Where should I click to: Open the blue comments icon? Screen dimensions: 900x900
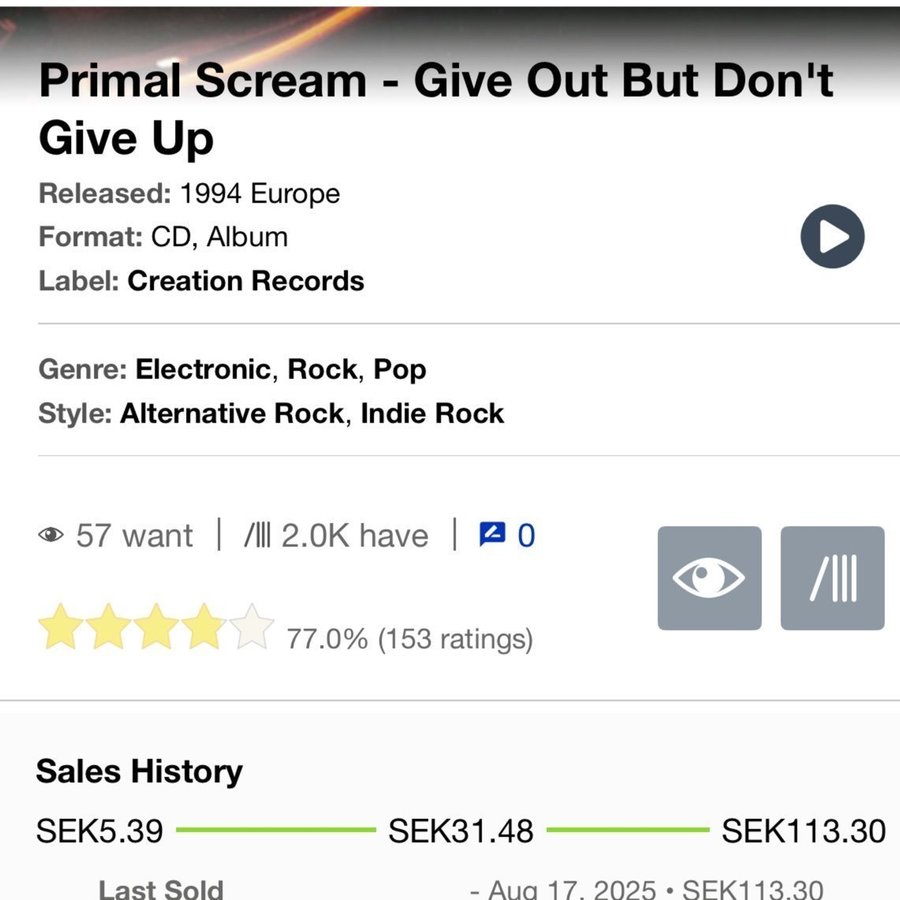point(493,535)
